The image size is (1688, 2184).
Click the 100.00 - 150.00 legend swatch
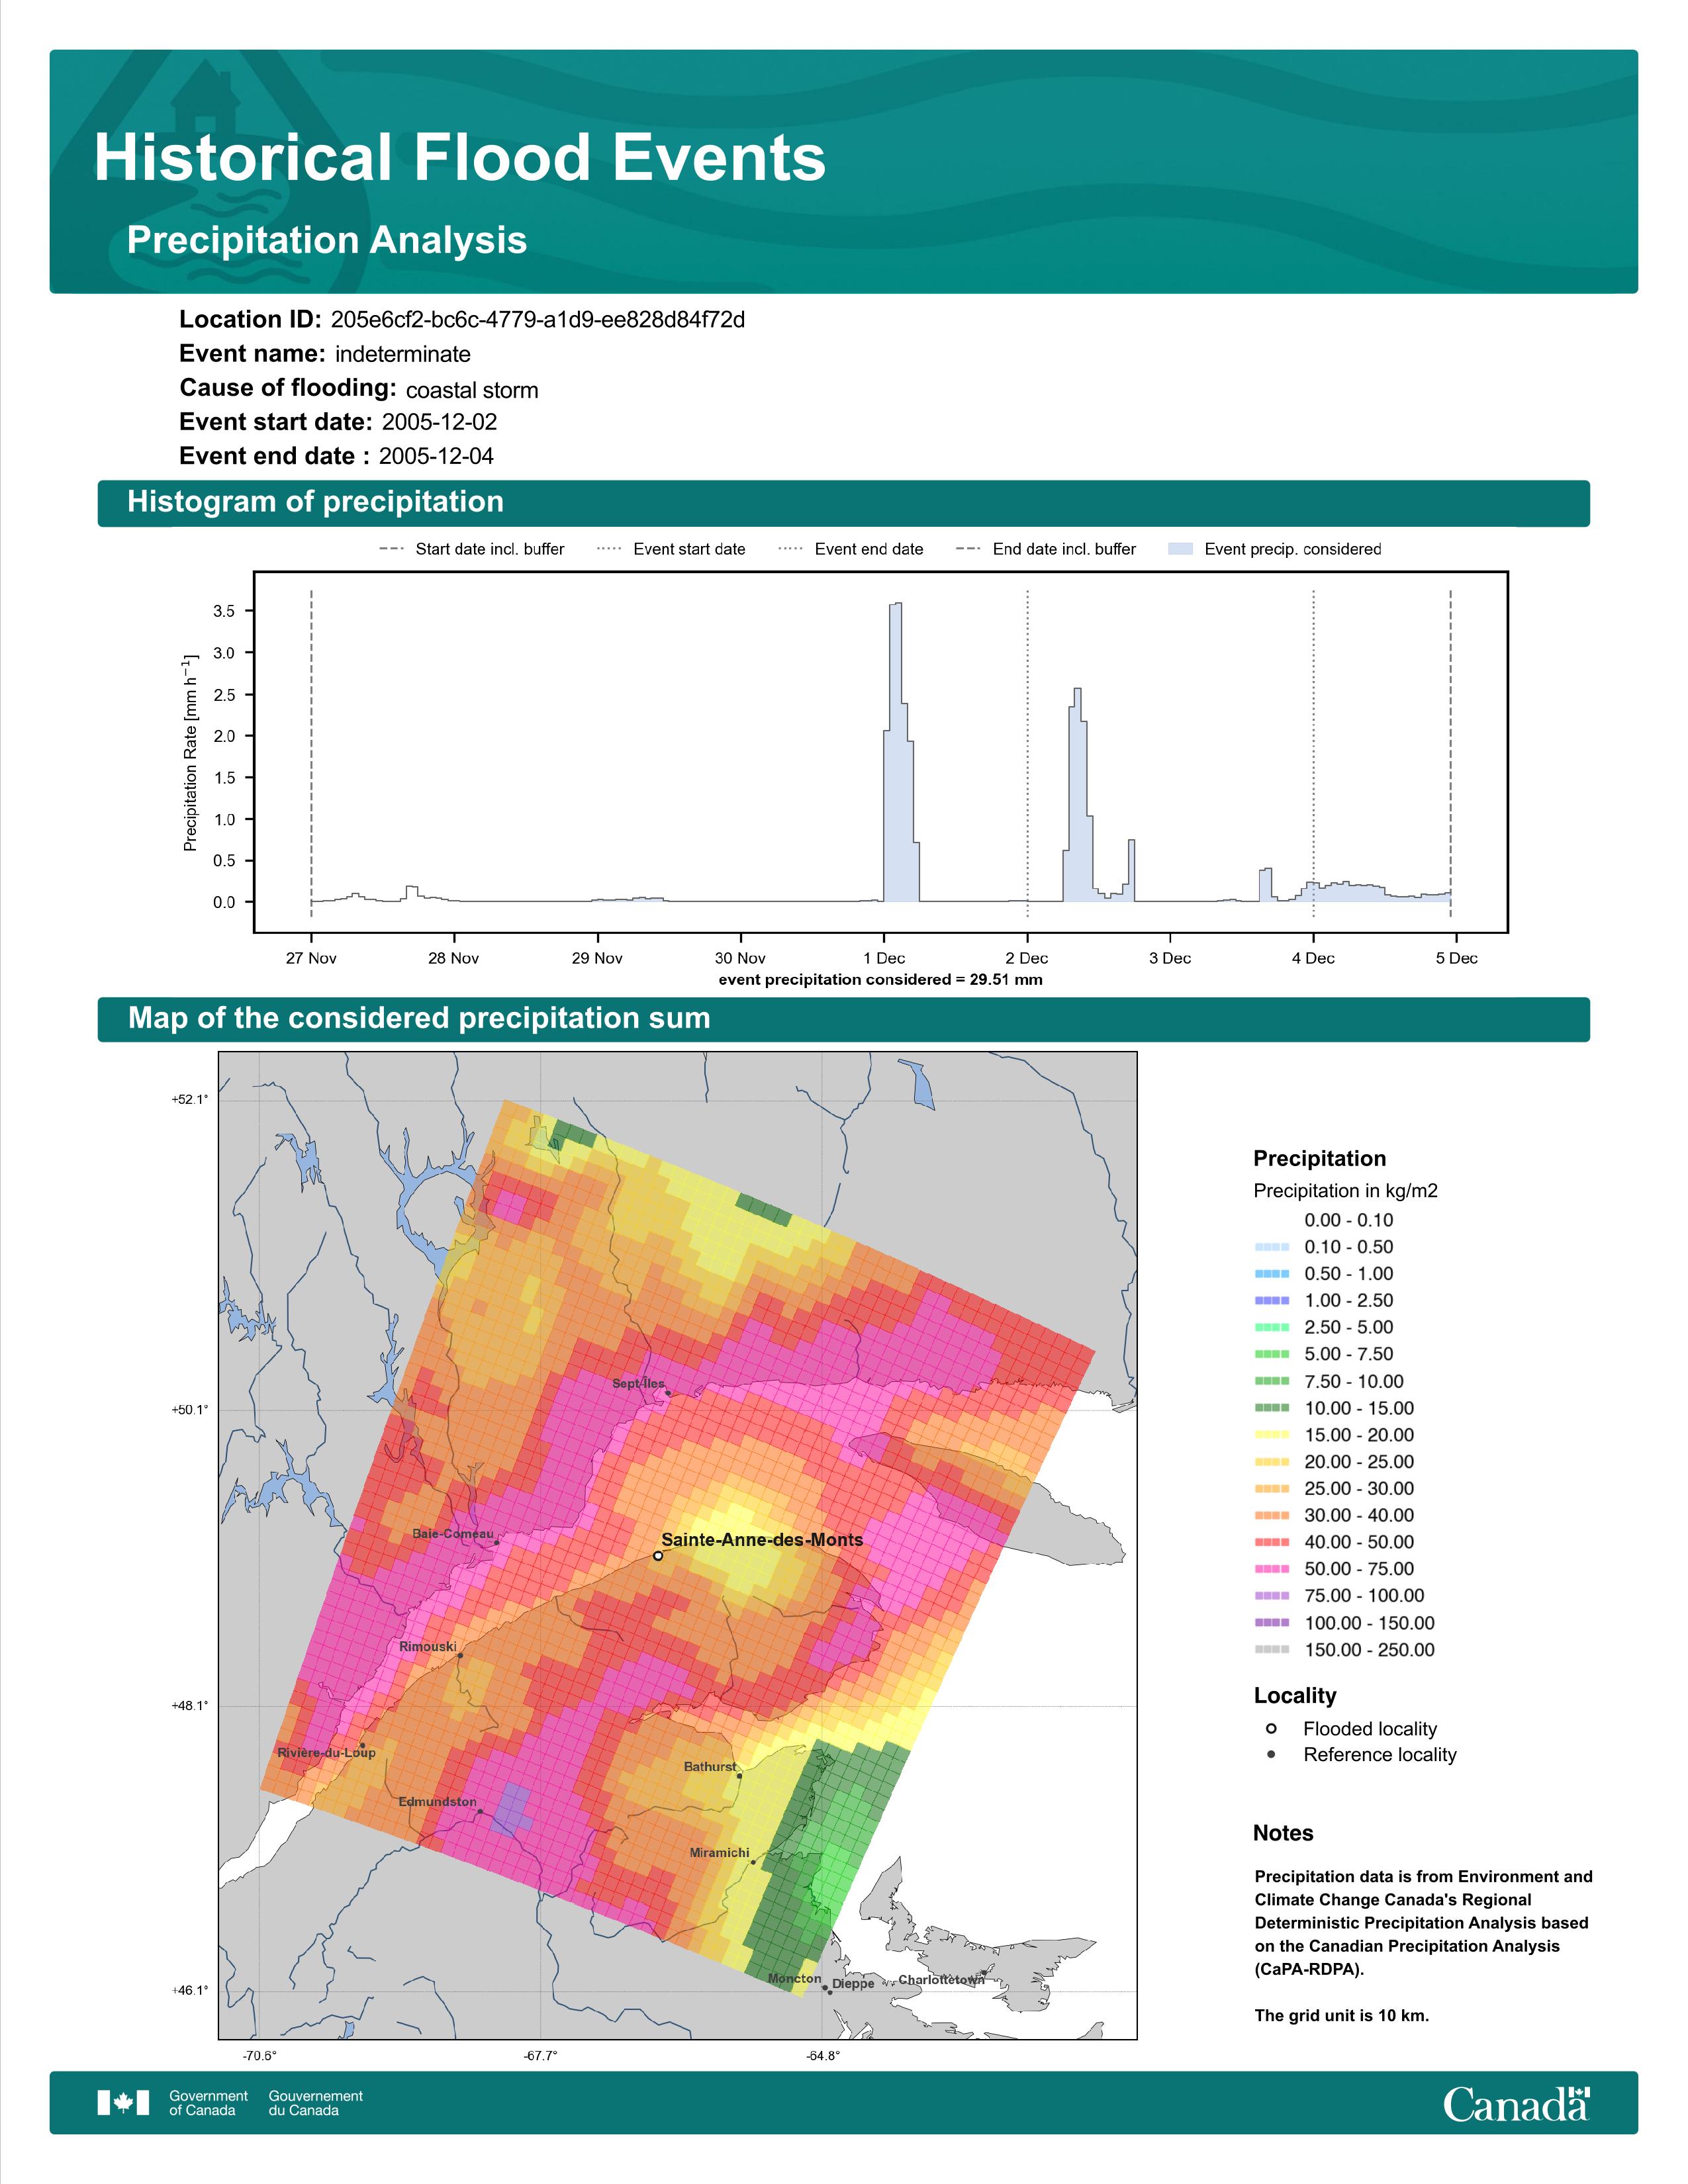[x=1272, y=1623]
